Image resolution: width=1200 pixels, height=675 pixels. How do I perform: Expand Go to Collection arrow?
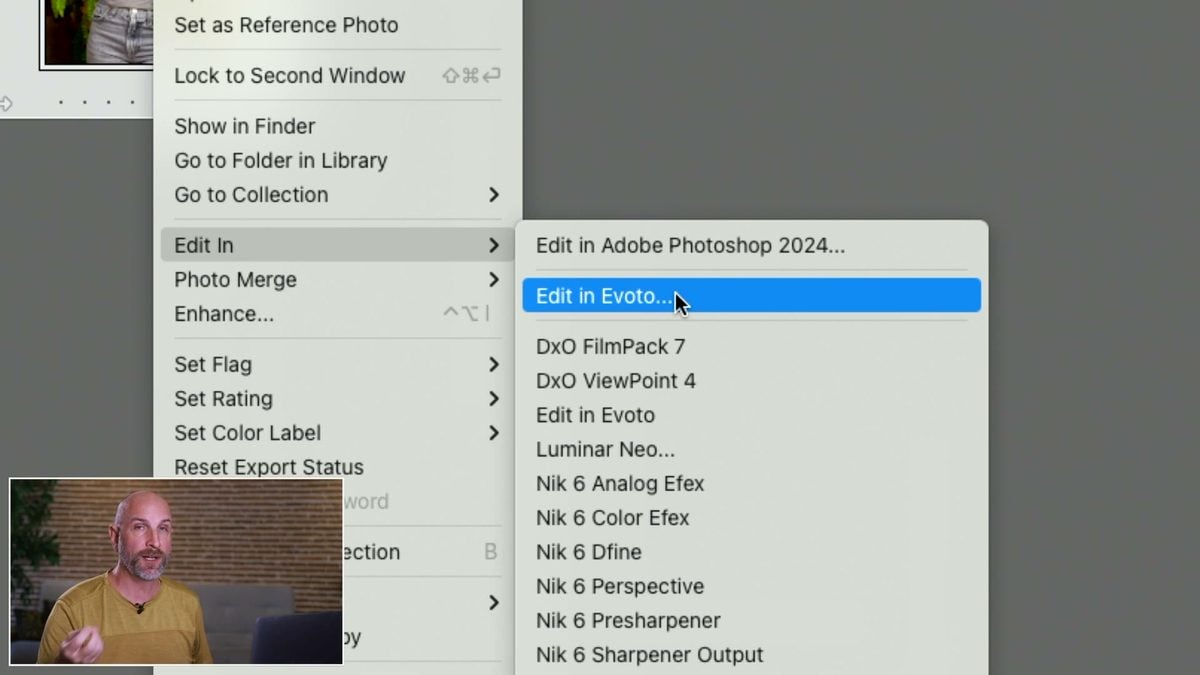[x=494, y=195]
